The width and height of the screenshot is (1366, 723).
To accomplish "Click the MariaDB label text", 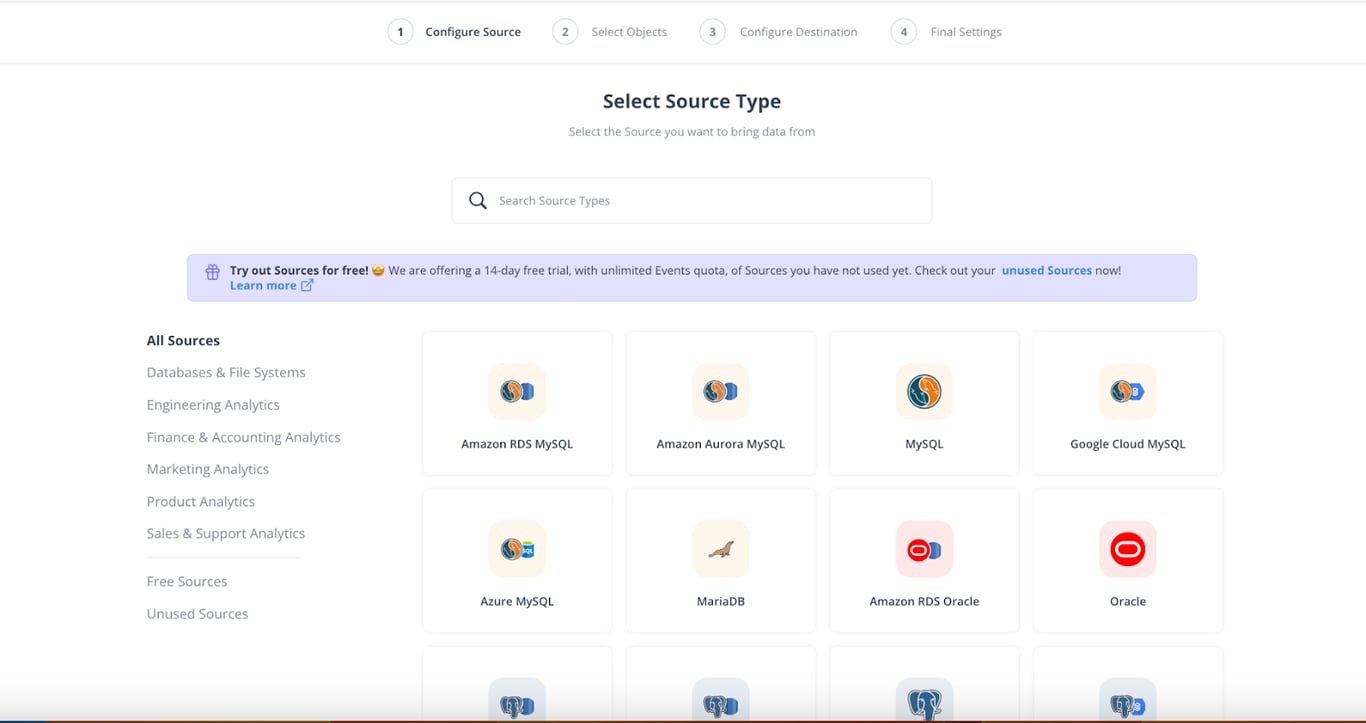I will (x=720, y=602).
